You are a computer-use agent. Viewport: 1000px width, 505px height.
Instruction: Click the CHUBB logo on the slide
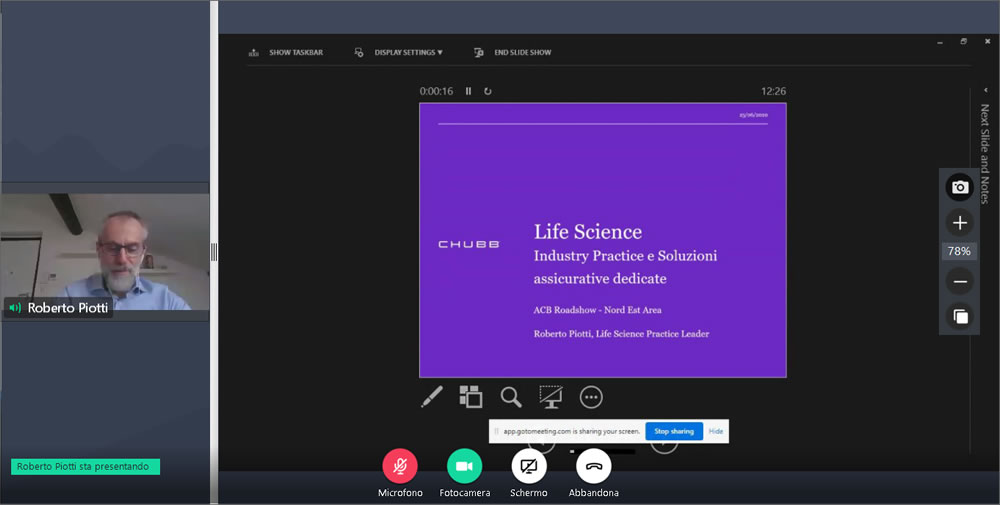[469, 244]
